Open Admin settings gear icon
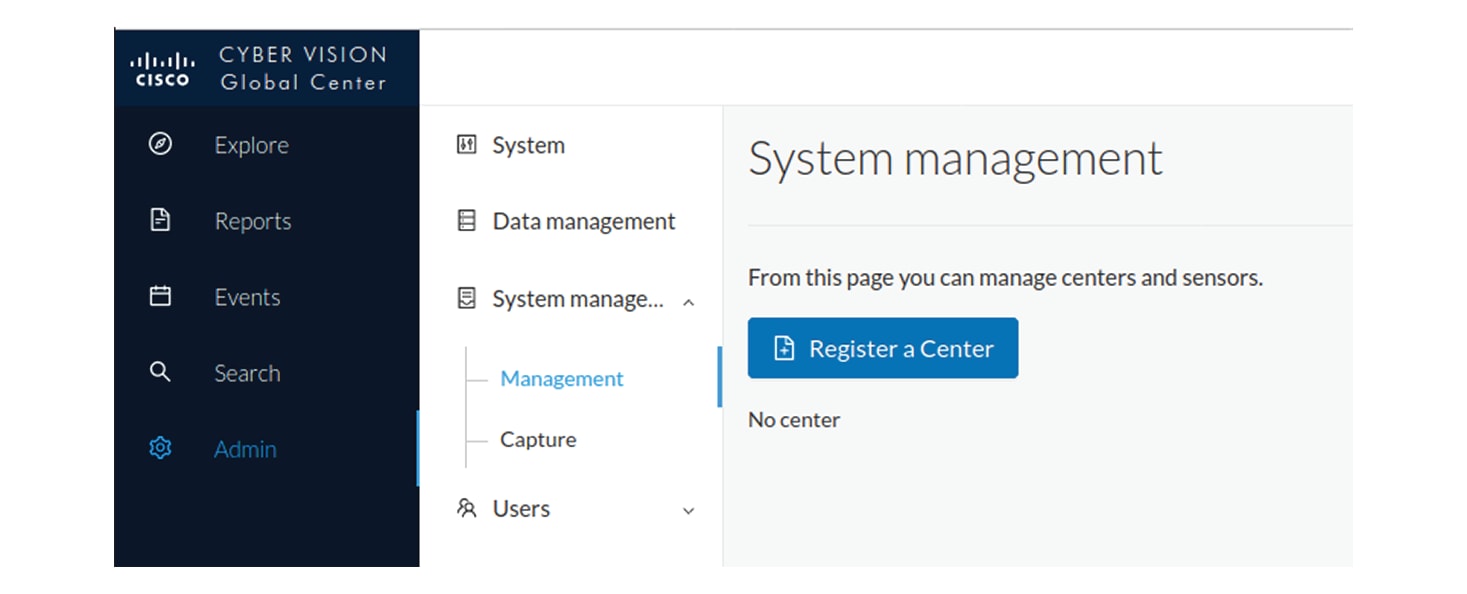Image resolution: width=1467 pixels, height=594 pixels. [160, 448]
